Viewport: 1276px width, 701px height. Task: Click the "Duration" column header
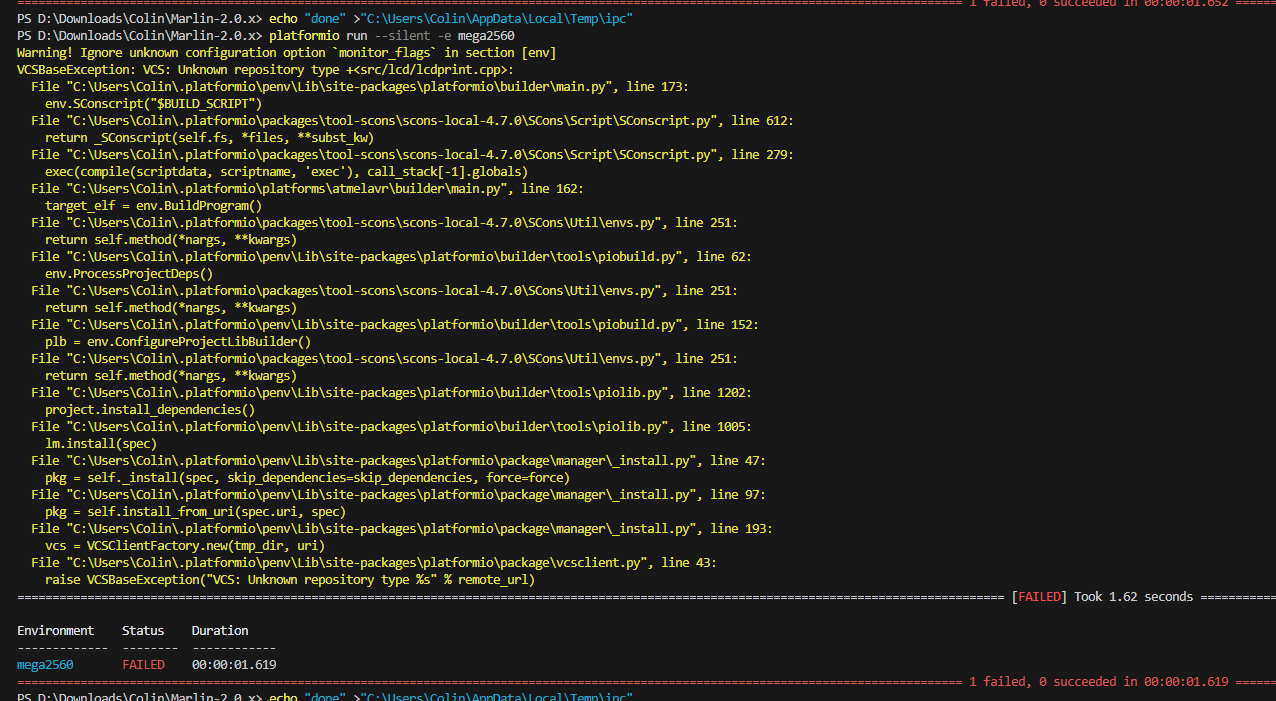click(220, 630)
